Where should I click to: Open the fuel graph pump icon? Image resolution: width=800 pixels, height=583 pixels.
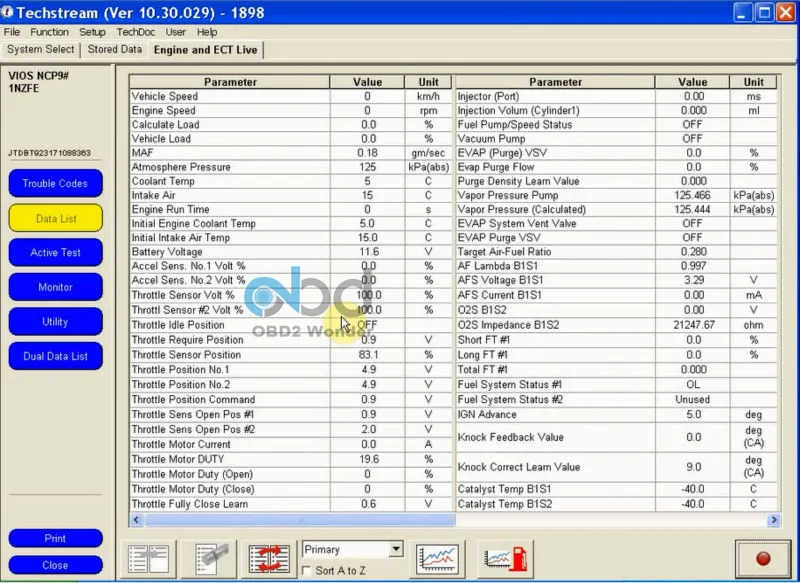(x=506, y=559)
